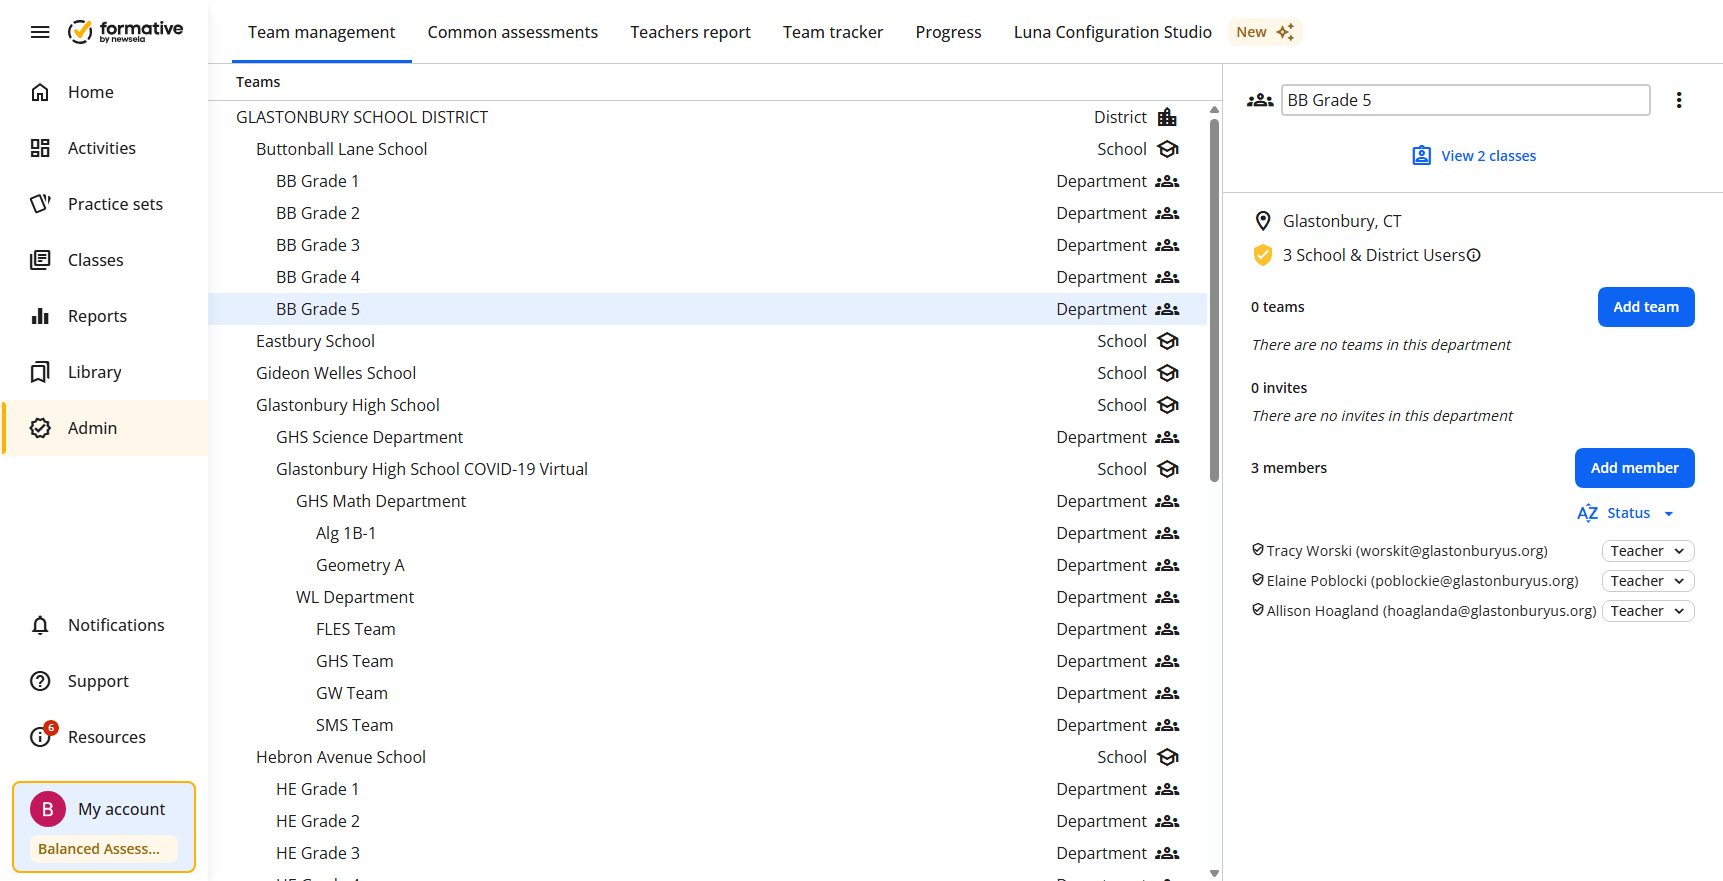Click the Practice sets cards icon
Viewport: 1723px width, 881px height.
click(x=40, y=204)
